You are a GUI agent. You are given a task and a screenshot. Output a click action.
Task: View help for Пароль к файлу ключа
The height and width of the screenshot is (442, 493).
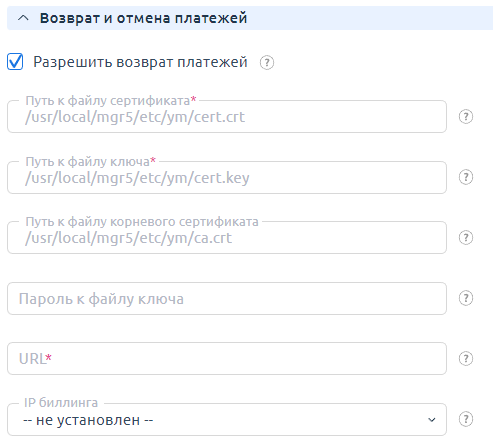(466, 298)
